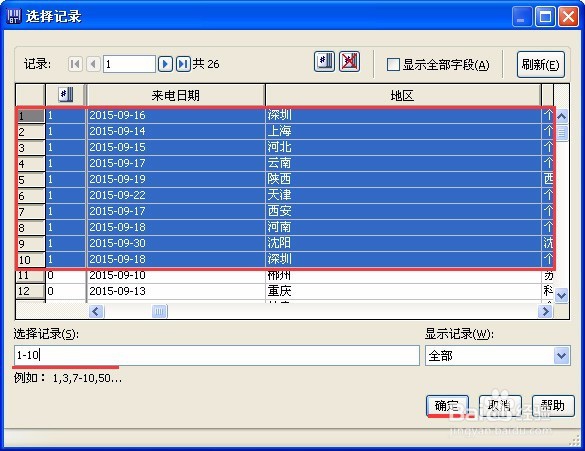Click date cell 2015-09-10
Screen dimensions: 585x451
[x=176, y=276]
